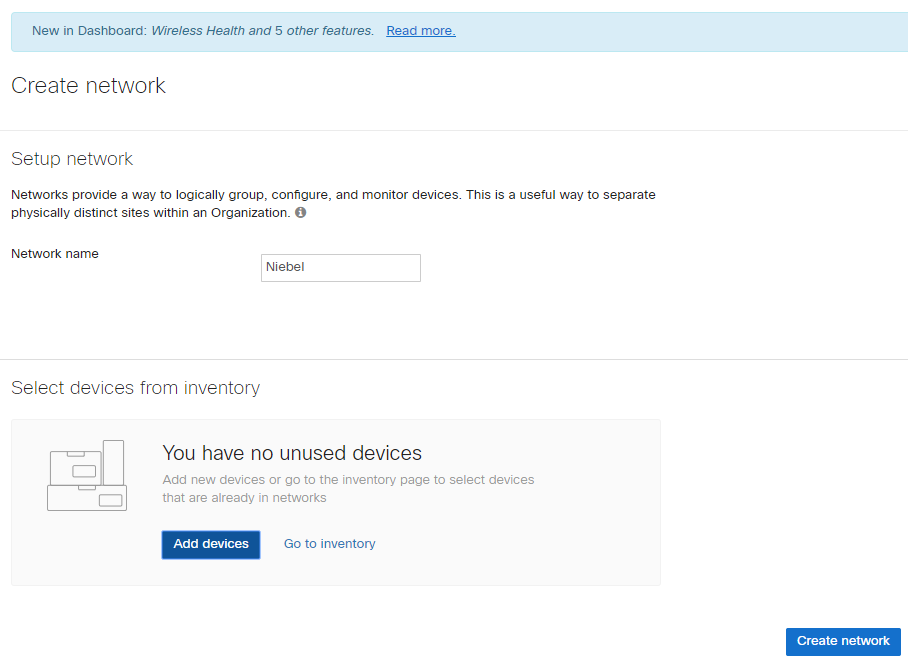Click the "physically distinct sites" text line
The image size is (908, 668).
point(150,213)
